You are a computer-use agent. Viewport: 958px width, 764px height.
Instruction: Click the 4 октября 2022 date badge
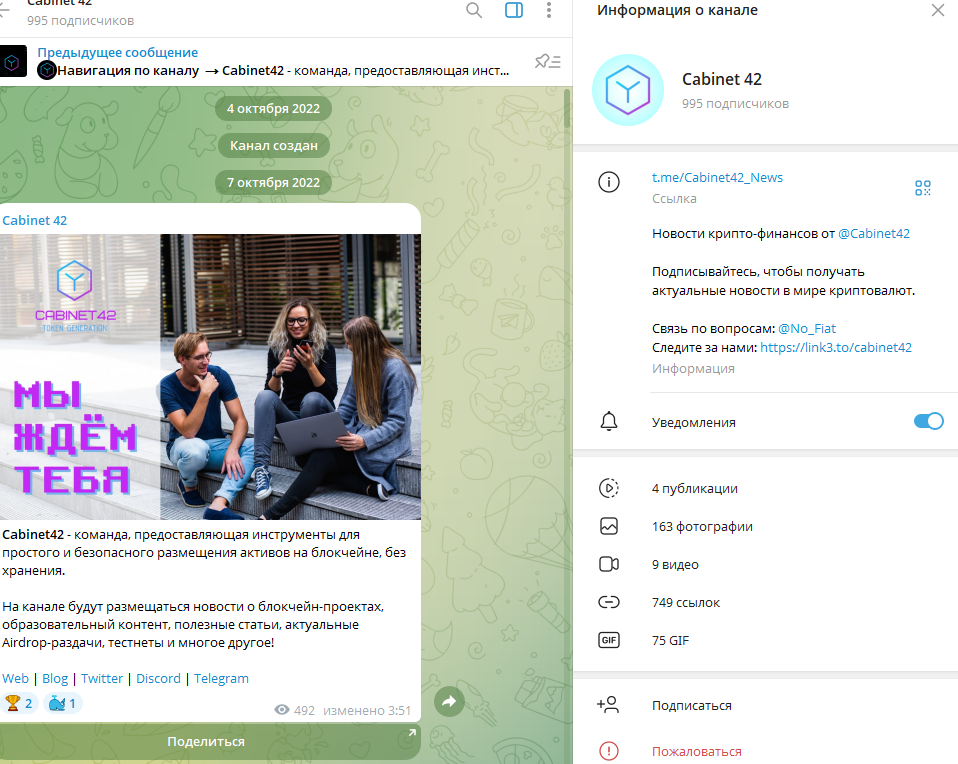[x=273, y=109]
